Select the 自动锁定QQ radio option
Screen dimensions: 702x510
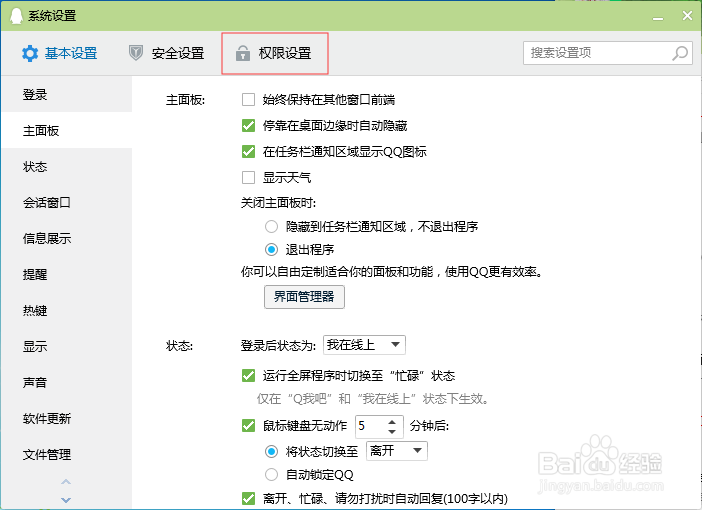click(x=271, y=474)
